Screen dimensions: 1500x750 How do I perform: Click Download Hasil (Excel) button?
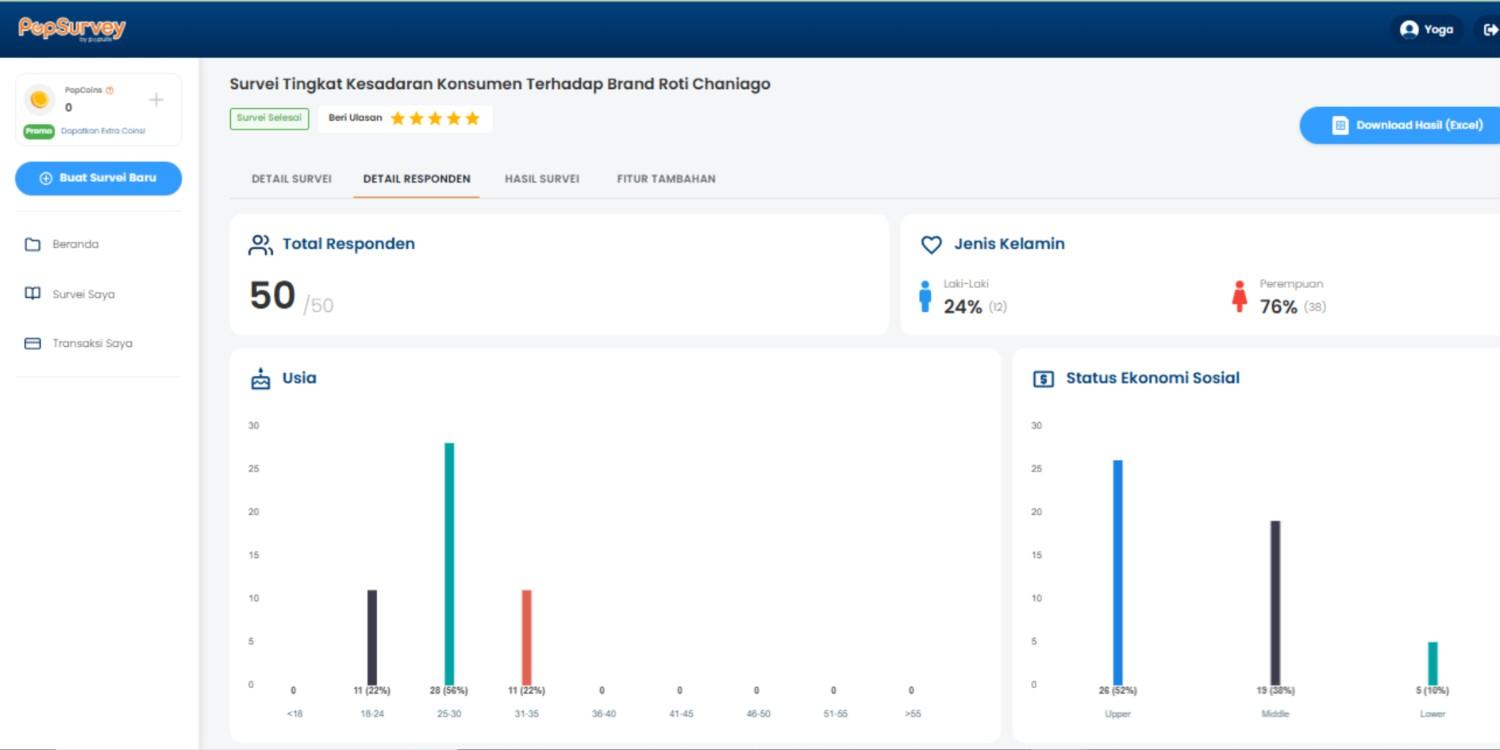1400,125
